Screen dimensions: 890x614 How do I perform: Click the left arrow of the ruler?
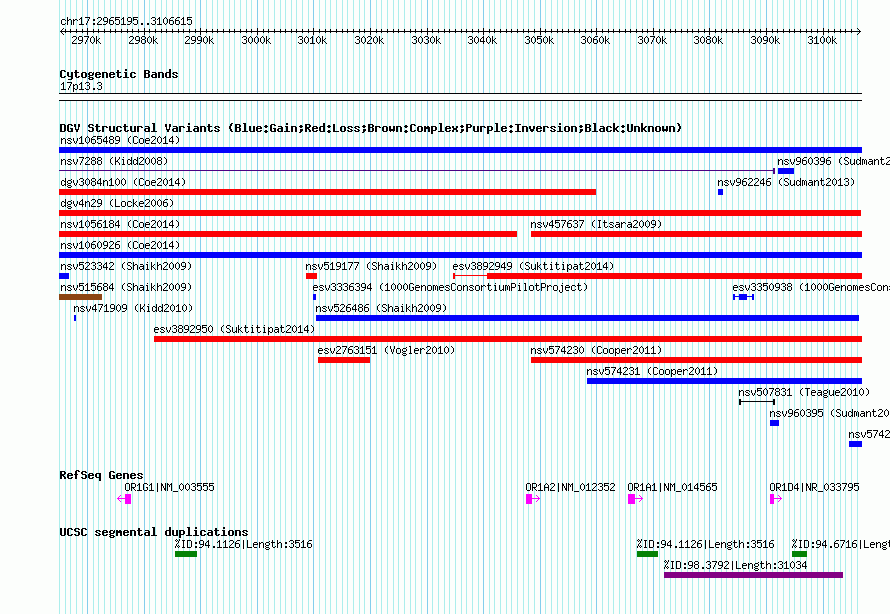click(62, 31)
